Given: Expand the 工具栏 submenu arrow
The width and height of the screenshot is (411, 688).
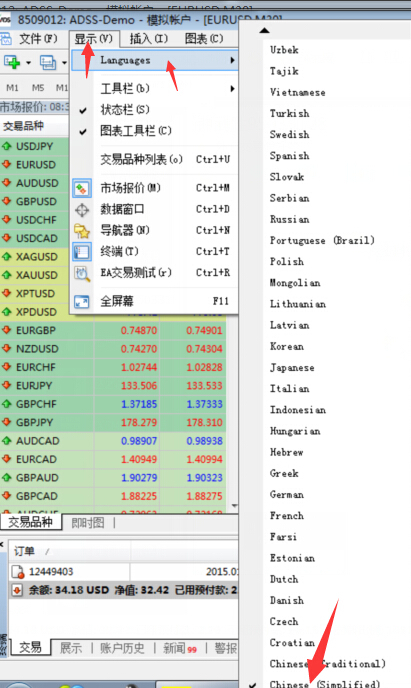Looking at the screenshot, I should click(232, 89).
